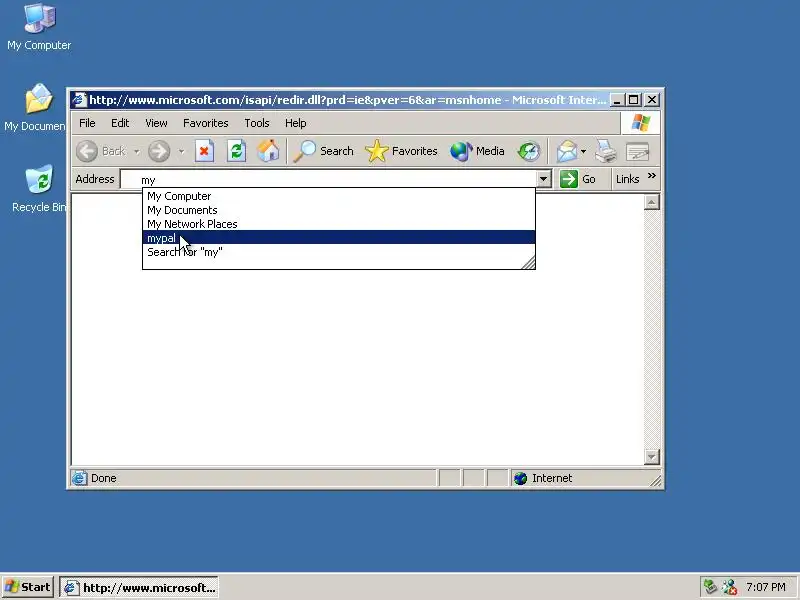800x600 pixels.
Task: Open the Back history dropdown arrow
Action: pos(136,152)
